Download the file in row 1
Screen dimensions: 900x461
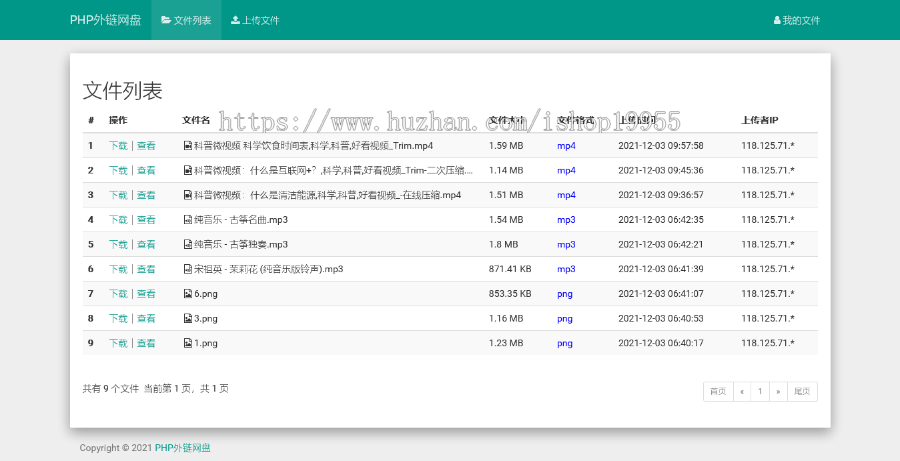click(118, 146)
